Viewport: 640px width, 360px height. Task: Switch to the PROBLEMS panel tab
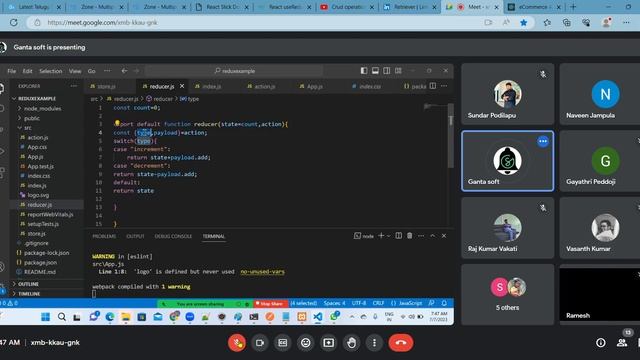tap(104, 236)
